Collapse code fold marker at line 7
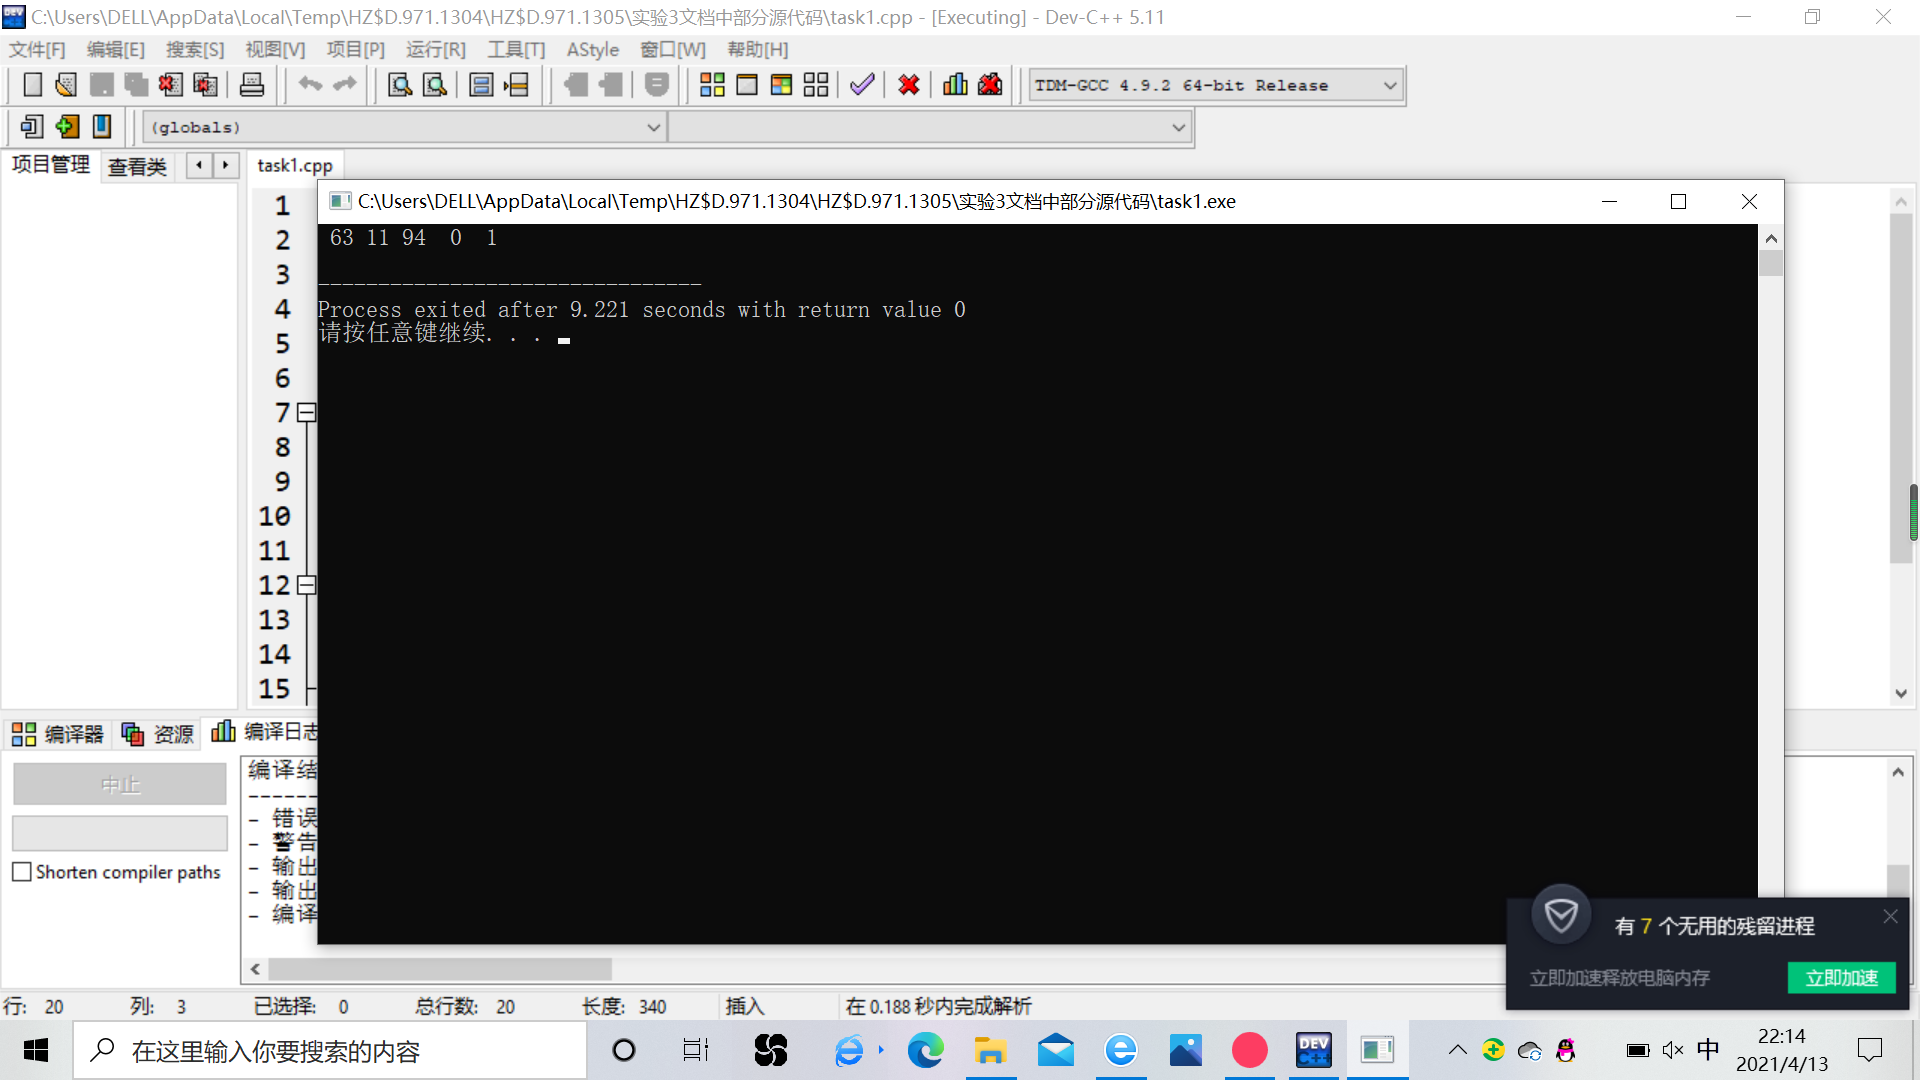Screen dimensions: 1920x1080 (307, 413)
